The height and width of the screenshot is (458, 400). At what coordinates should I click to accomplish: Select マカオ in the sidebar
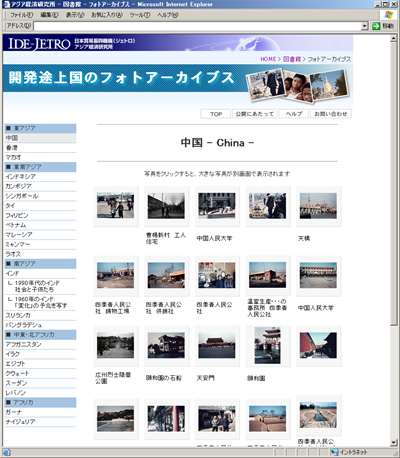[40, 157]
